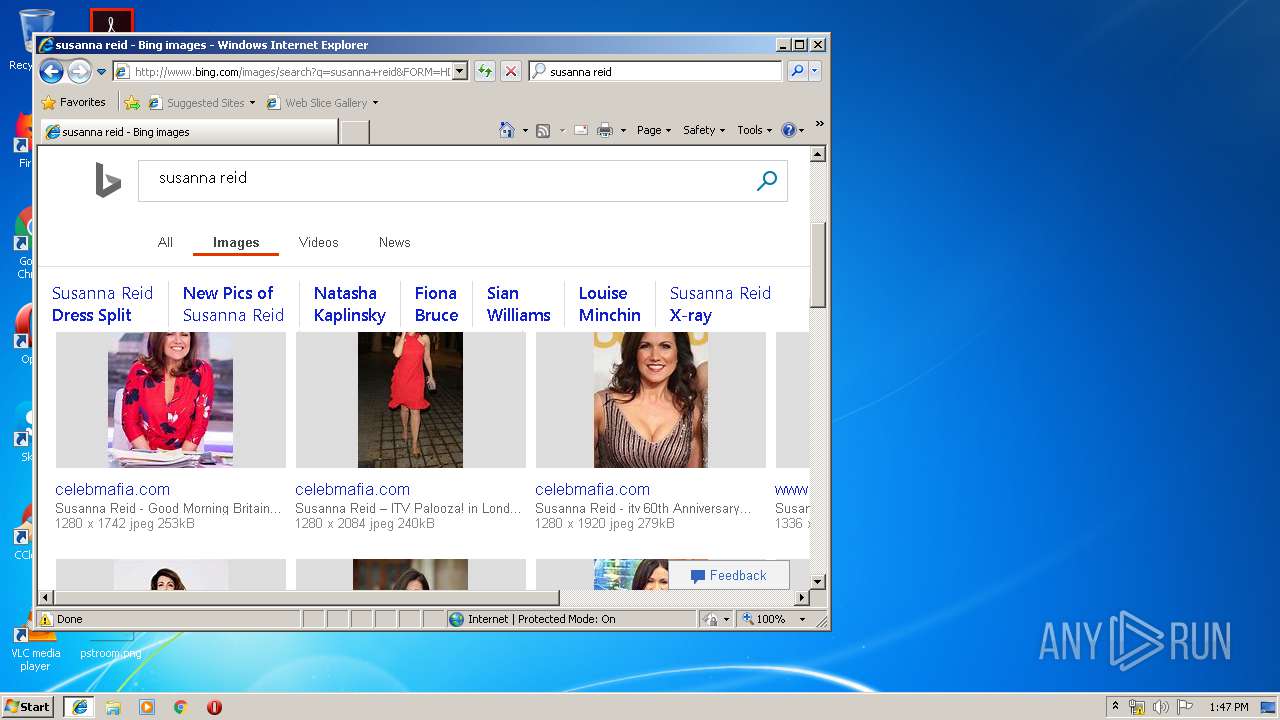Open the Help question mark icon
This screenshot has width=1280, height=720.
click(x=788, y=130)
